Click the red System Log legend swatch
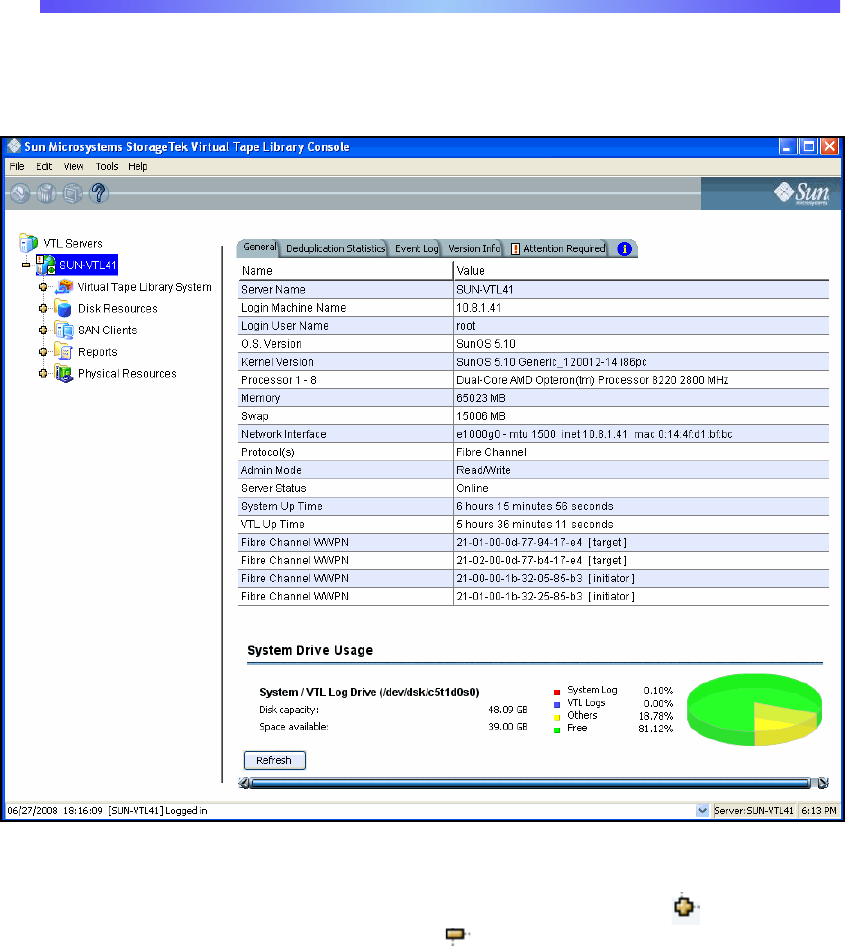The image size is (845, 946). (x=557, y=691)
